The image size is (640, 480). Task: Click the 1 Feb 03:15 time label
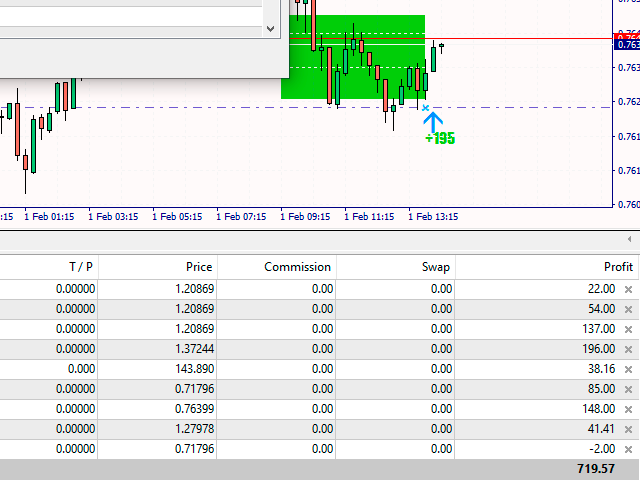tap(113, 217)
